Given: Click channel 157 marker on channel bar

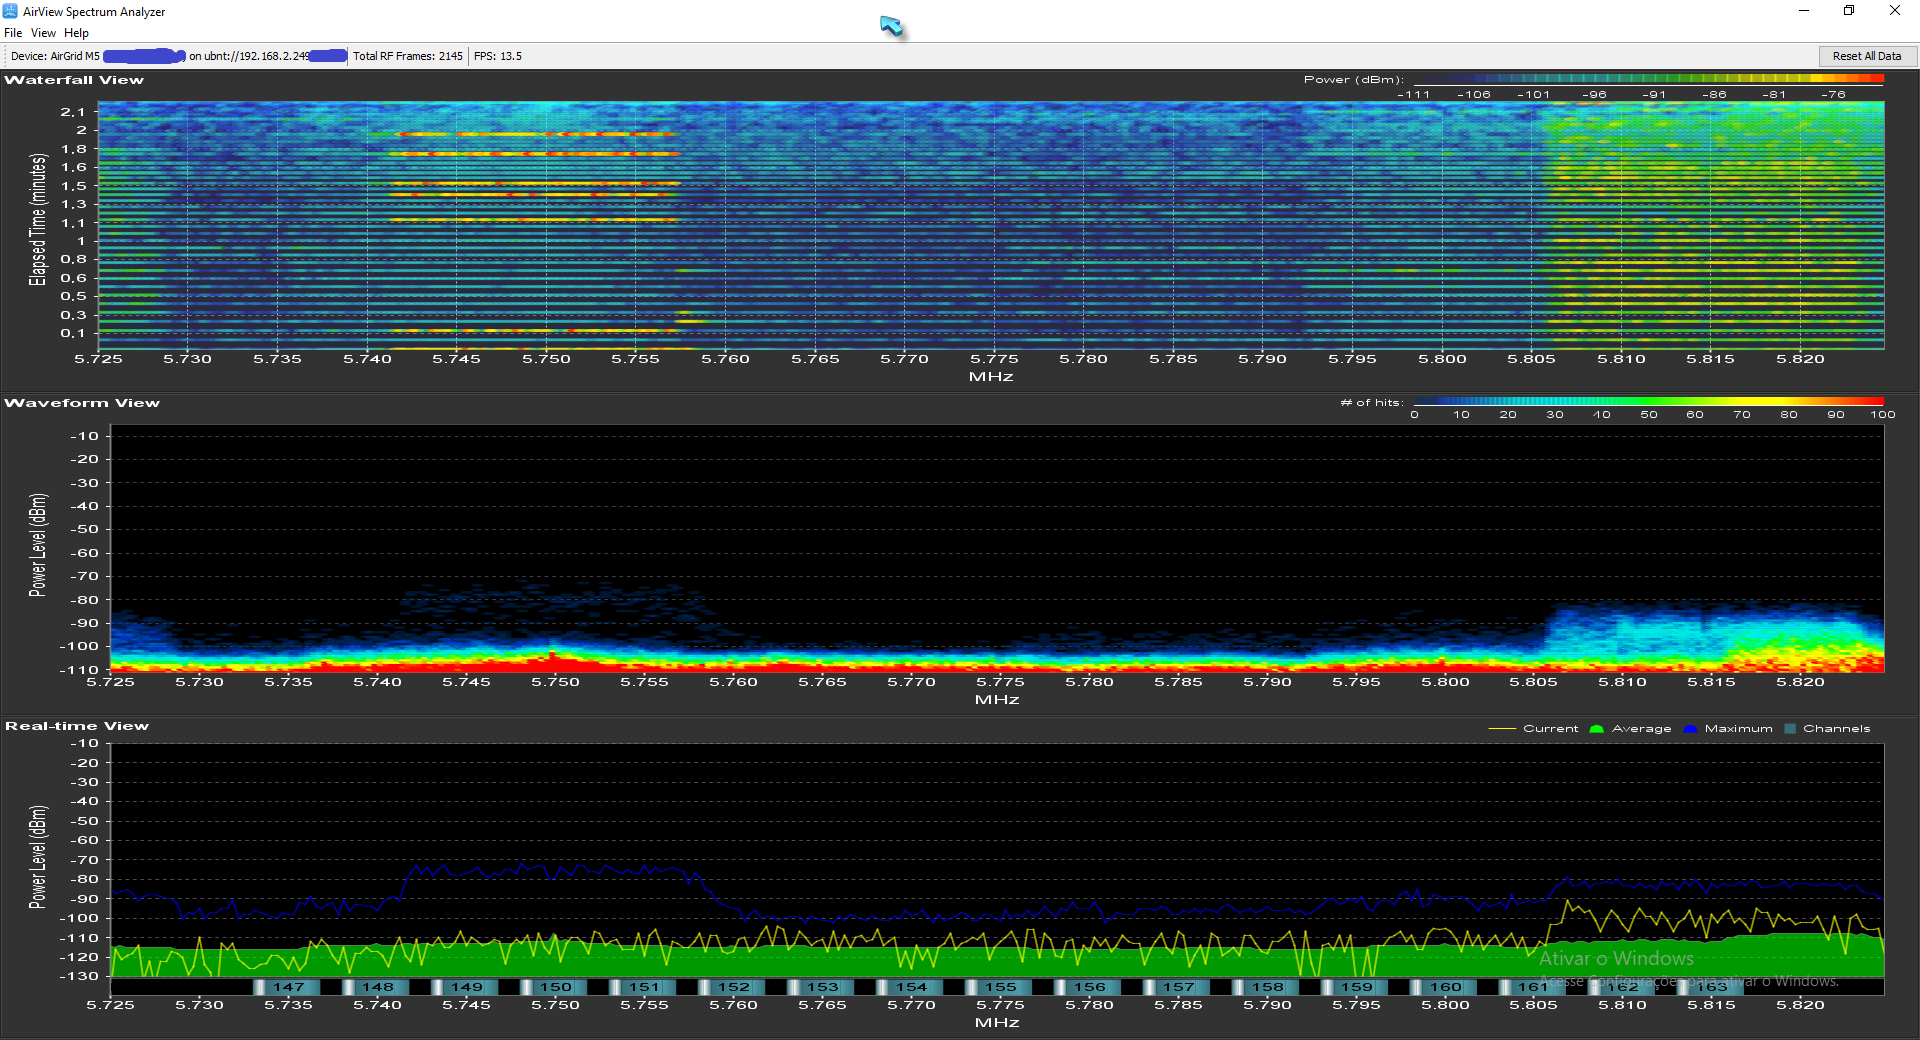Looking at the screenshot, I should (1178, 987).
